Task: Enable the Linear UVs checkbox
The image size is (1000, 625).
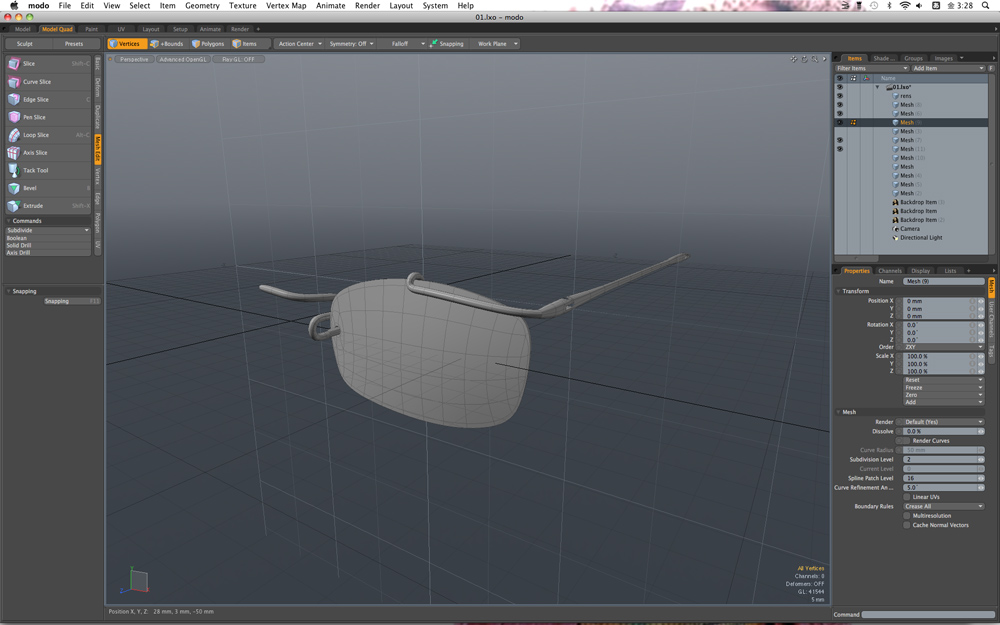Action: 906,497
